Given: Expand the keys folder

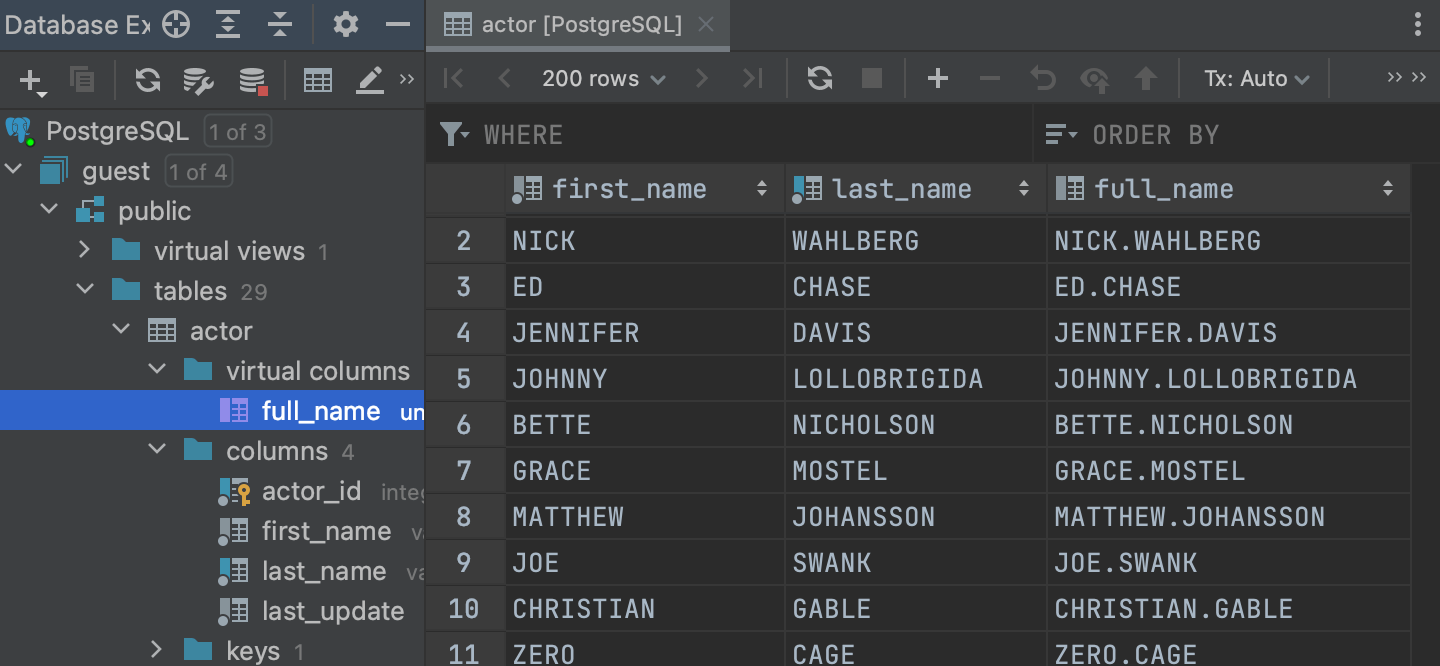Looking at the screenshot, I should click(x=156, y=650).
